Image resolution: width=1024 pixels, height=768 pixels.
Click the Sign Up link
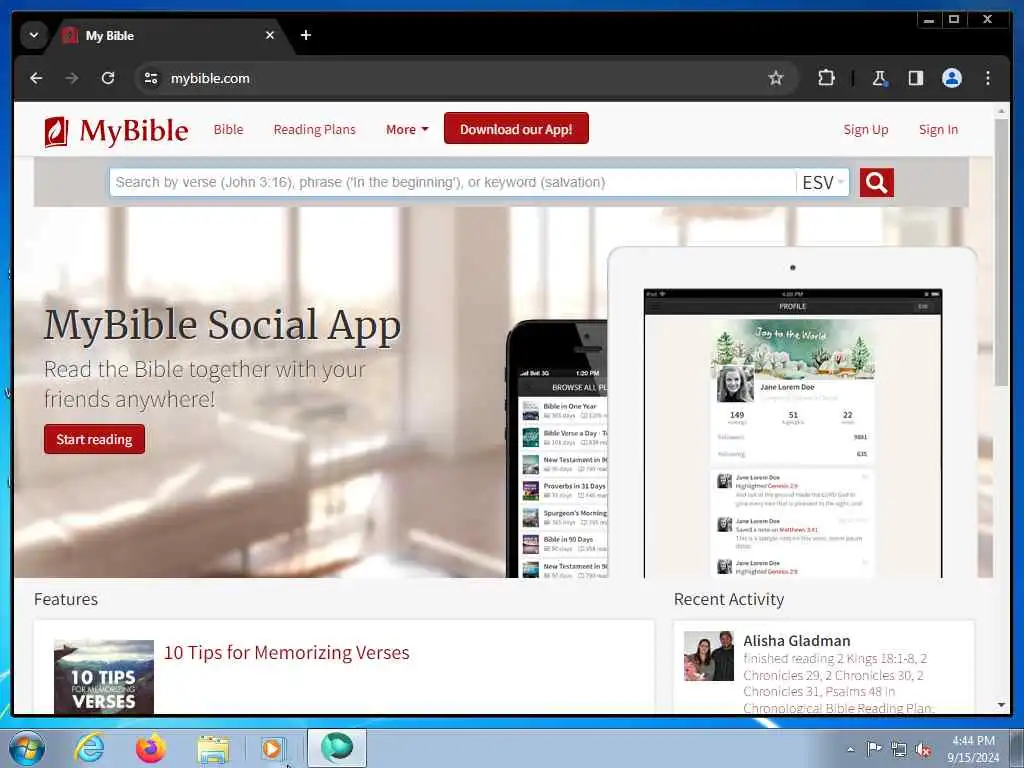[865, 129]
